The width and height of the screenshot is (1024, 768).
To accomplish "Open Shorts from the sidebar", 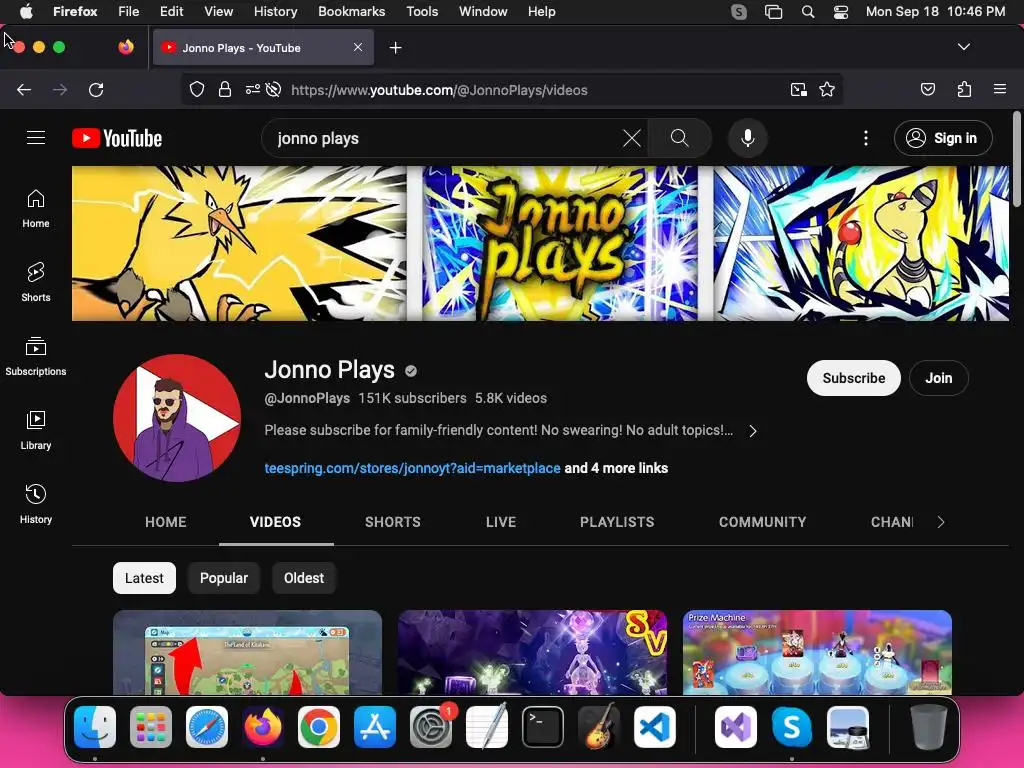I will point(36,282).
